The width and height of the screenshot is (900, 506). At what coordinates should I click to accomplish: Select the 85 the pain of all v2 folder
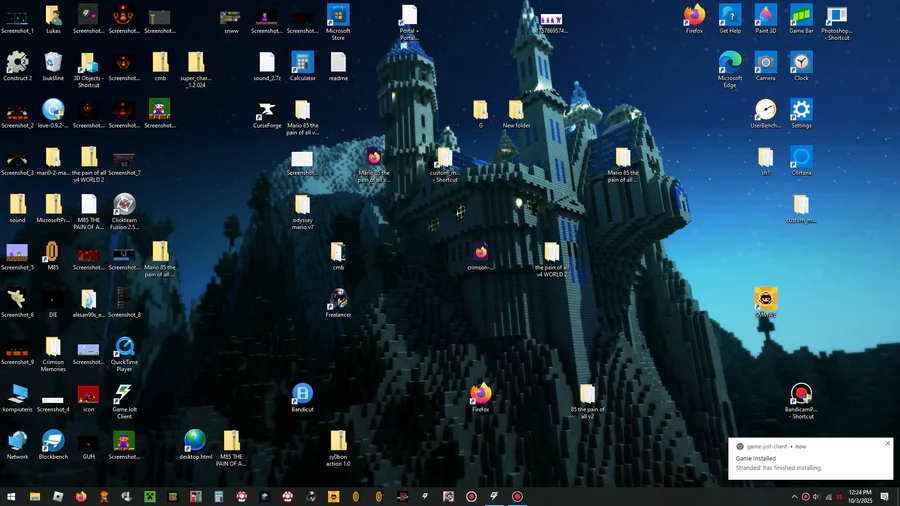point(587,401)
